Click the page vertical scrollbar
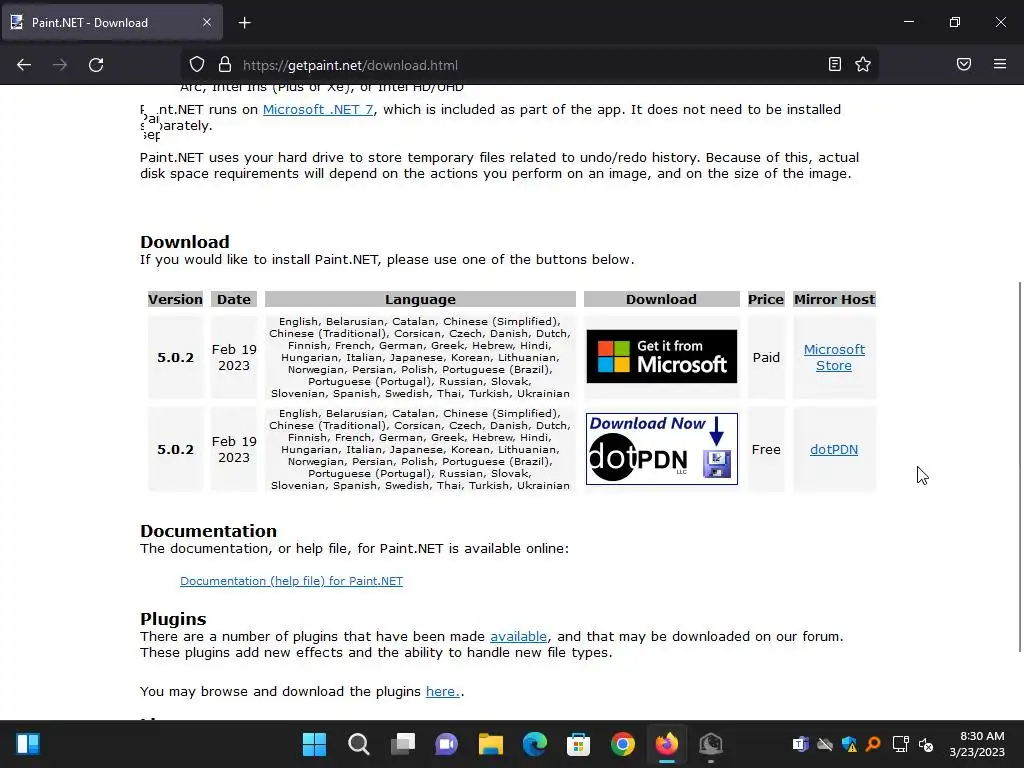1024x768 pixels. [x=1019, y=466]
